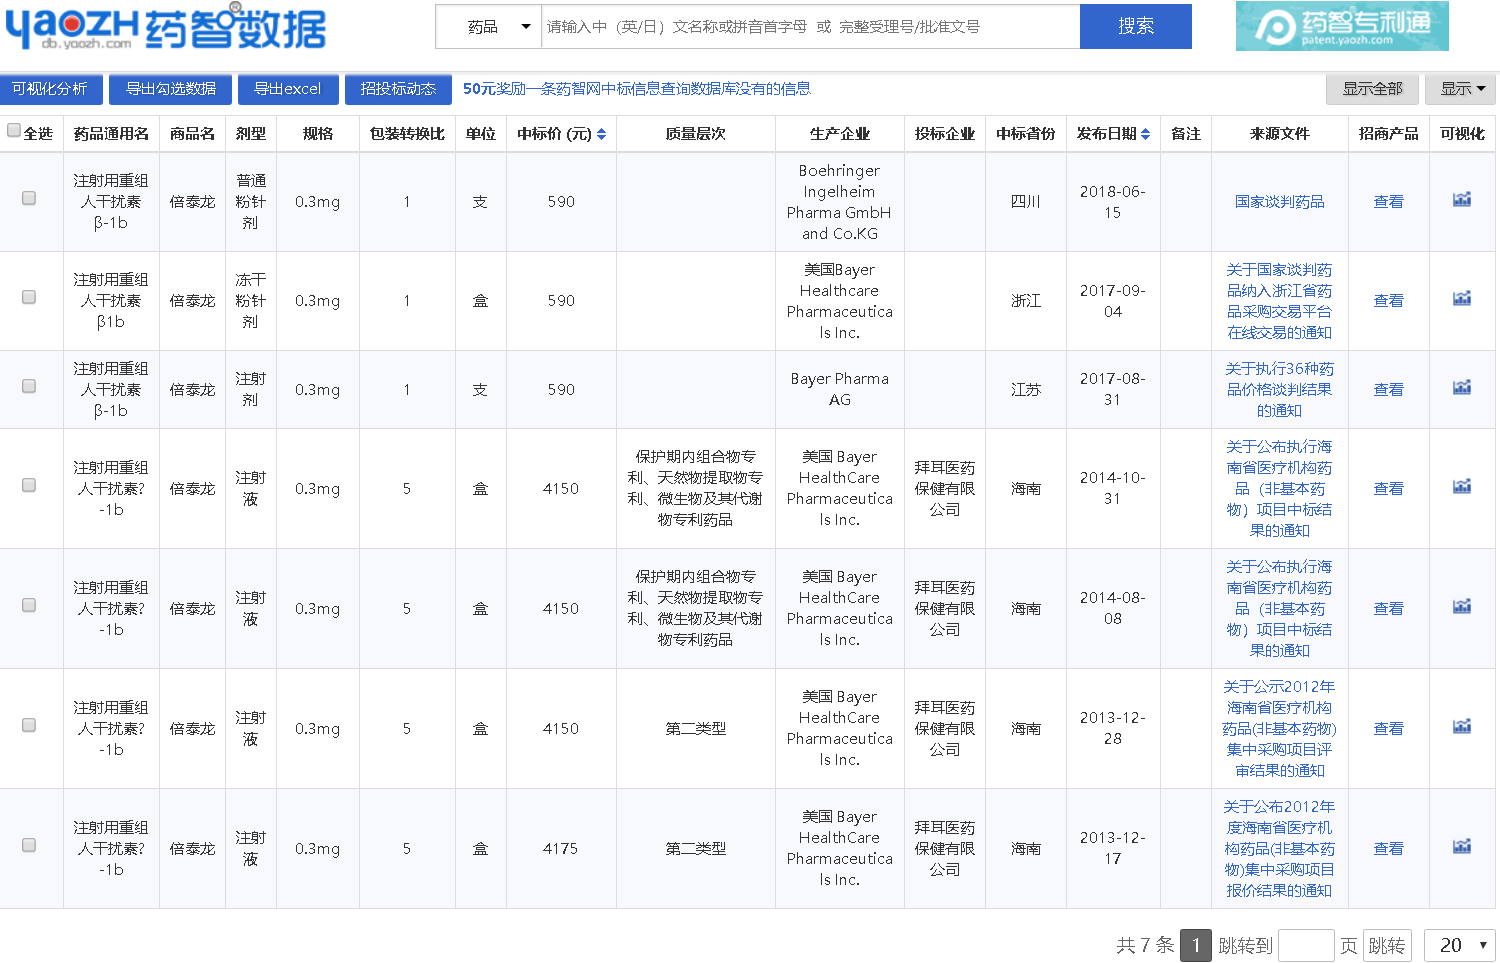Open 关于执行36种药品价格谈判结果 link
The width and height of the screenshot is (1500, 963).
[x=1279, y=390]
